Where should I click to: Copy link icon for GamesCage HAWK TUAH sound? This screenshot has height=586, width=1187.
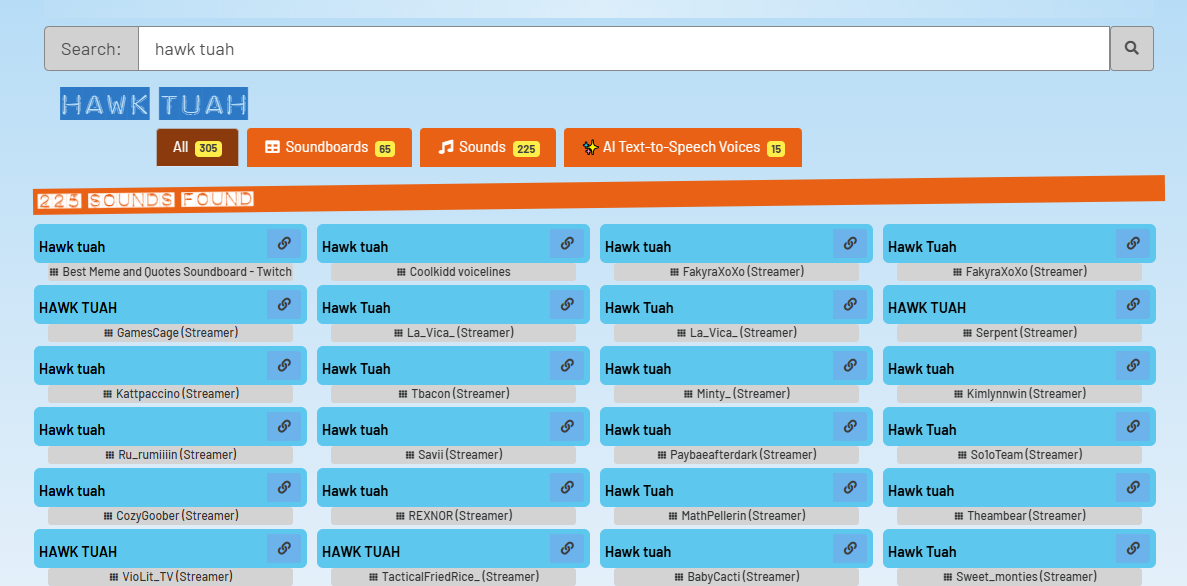pos(284,305)
